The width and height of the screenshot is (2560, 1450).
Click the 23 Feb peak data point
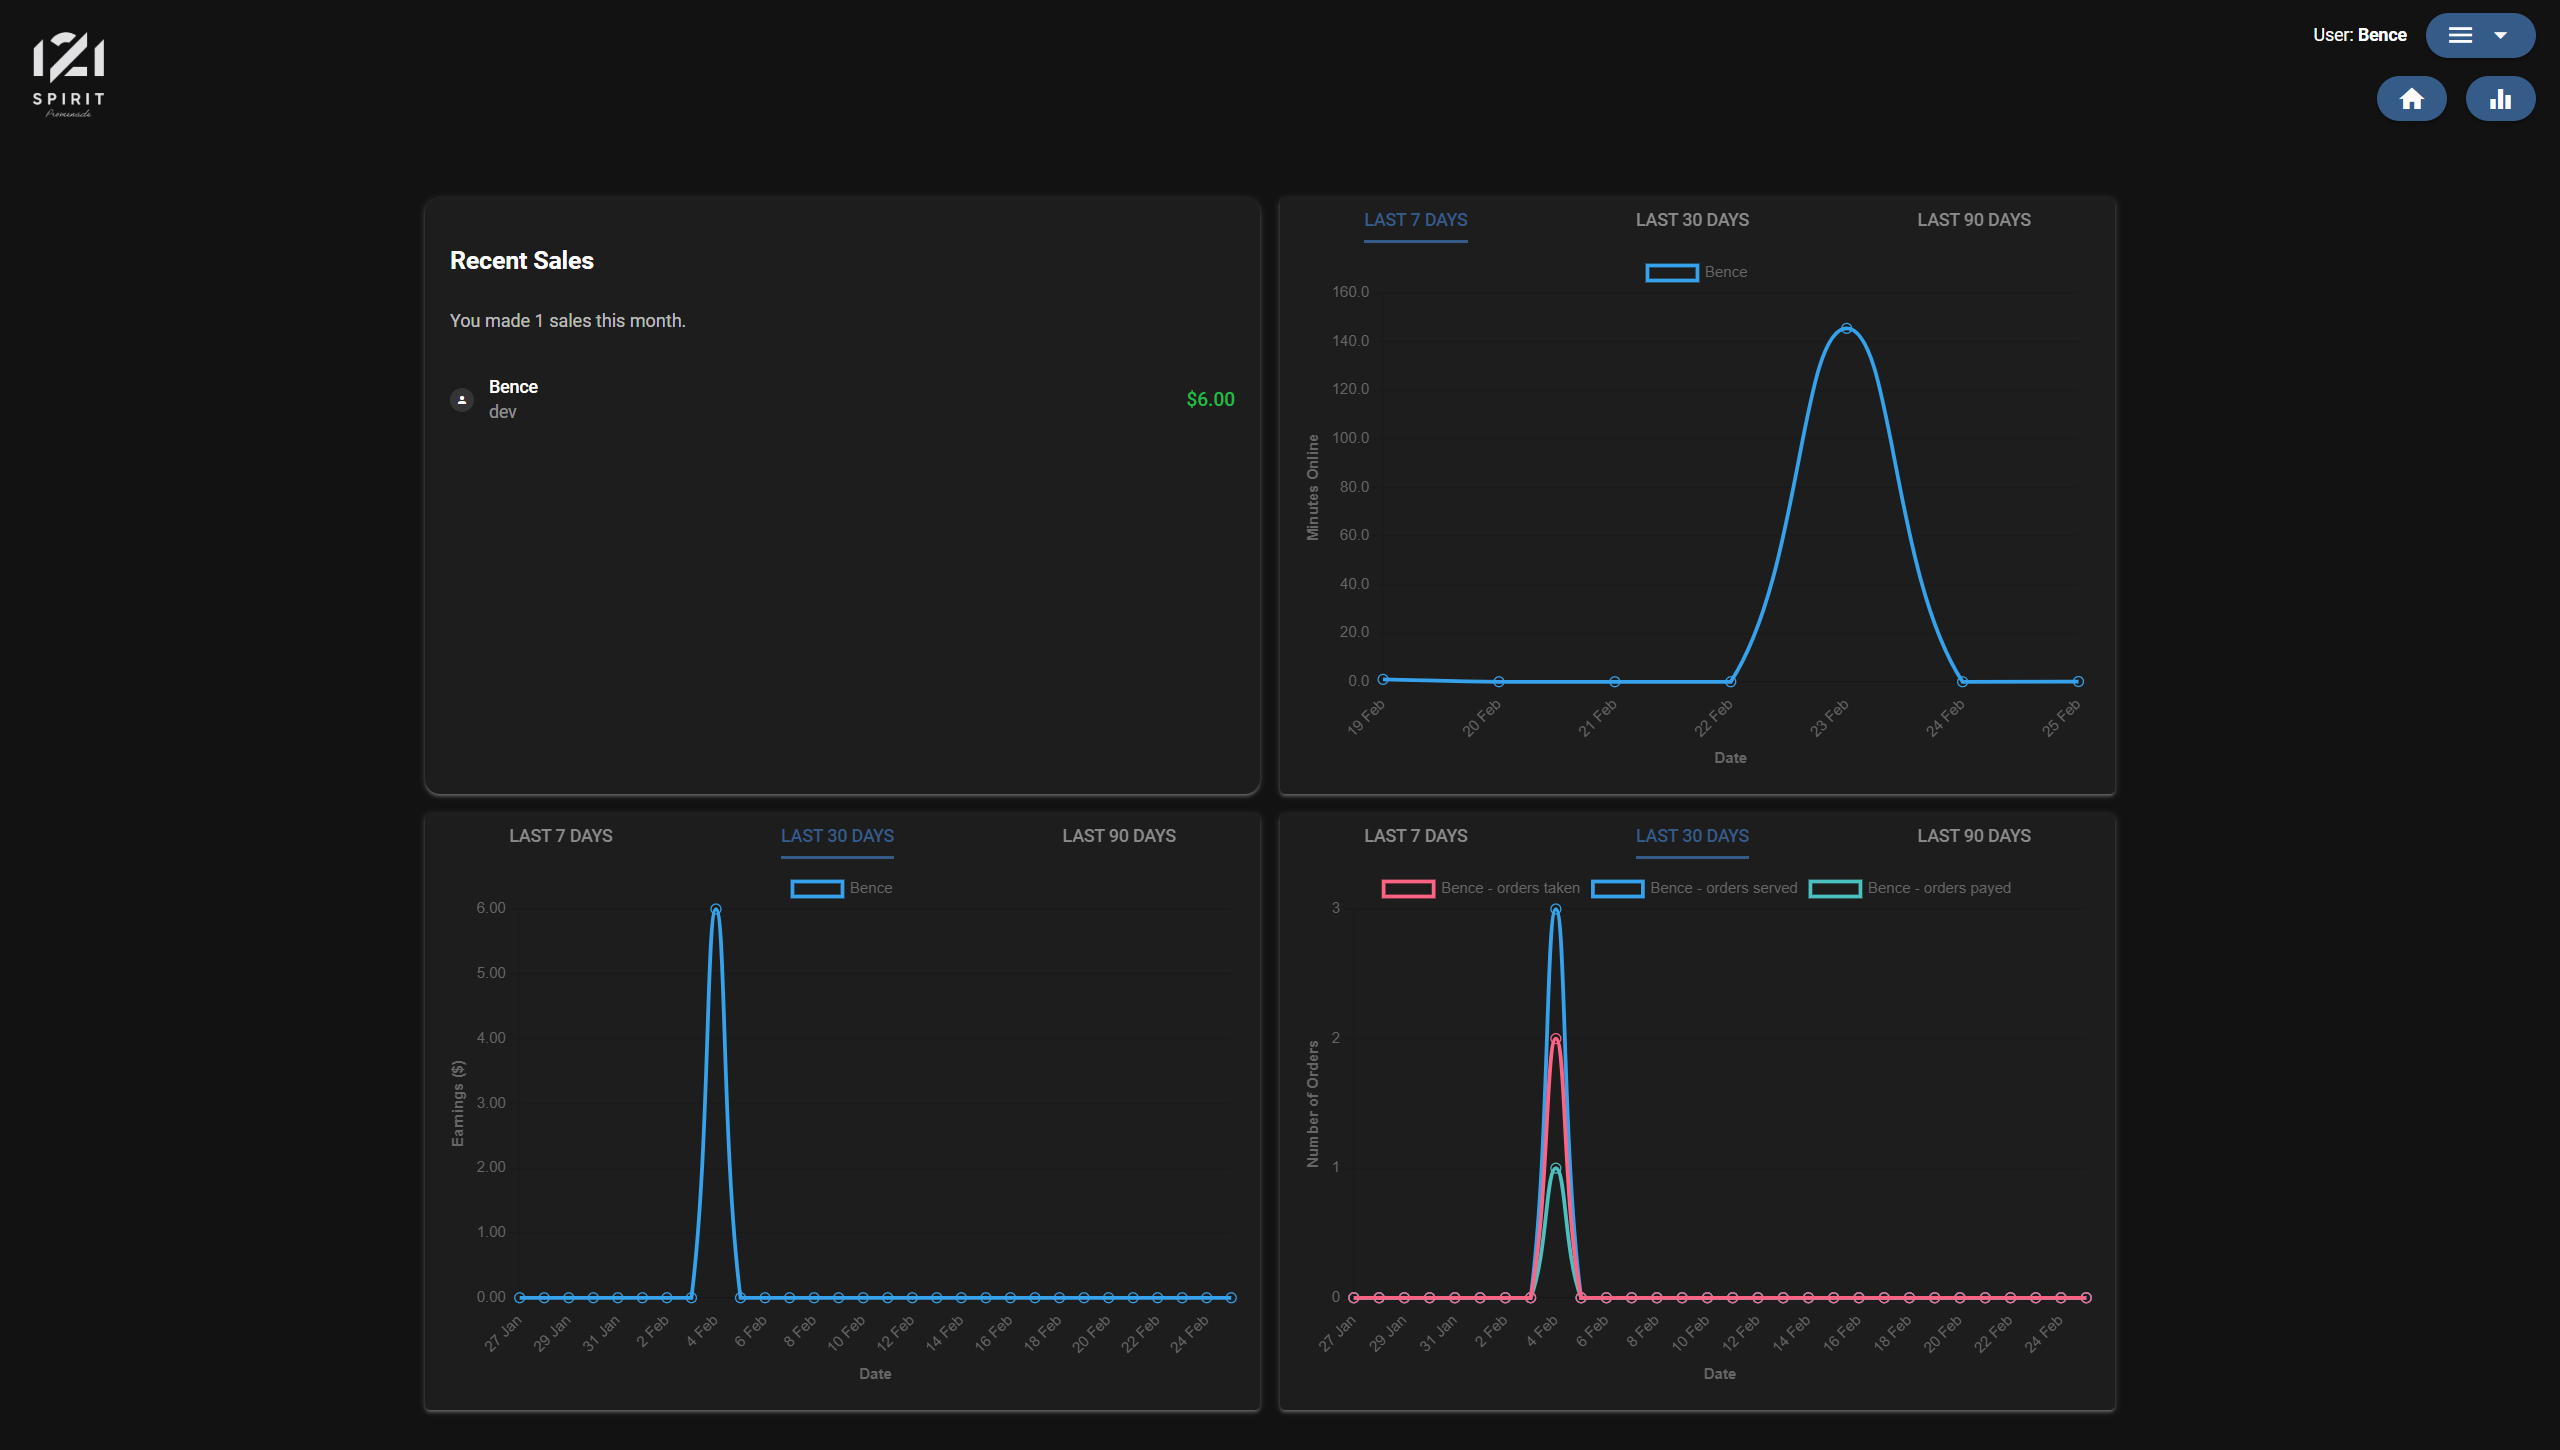(x=1846, y=328)
